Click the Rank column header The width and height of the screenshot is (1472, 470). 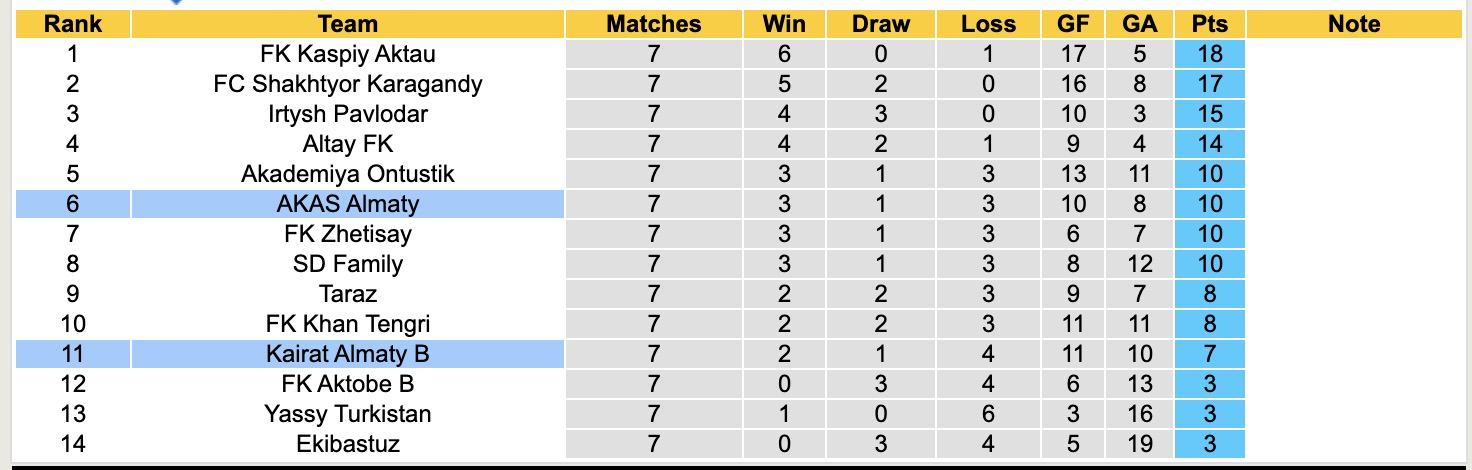tap(73, 24)
